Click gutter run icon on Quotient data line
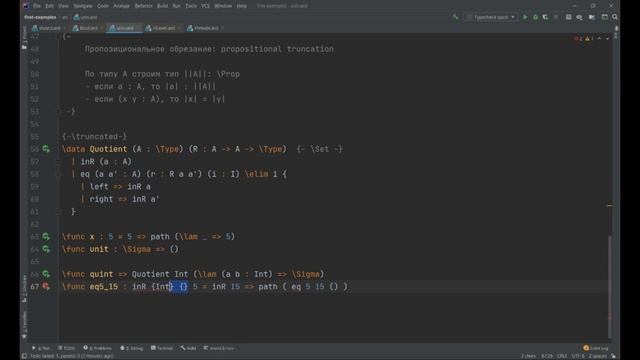Viewport: 640px width, 360px height. [x=46, y=149]
